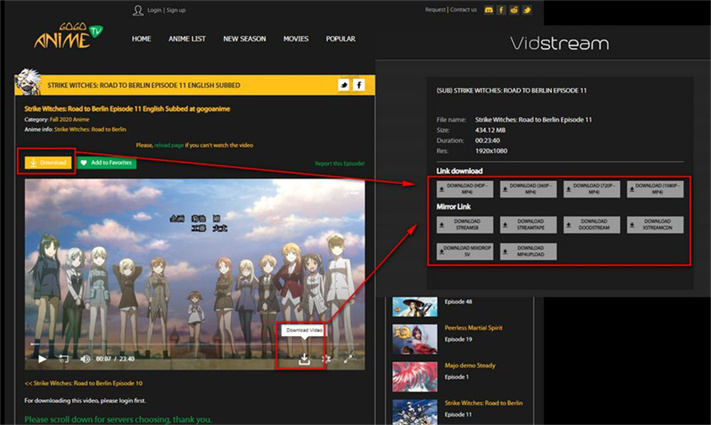
Task: Share episode via Twitter icon on yellow bar
Action: tap(344, 85)
